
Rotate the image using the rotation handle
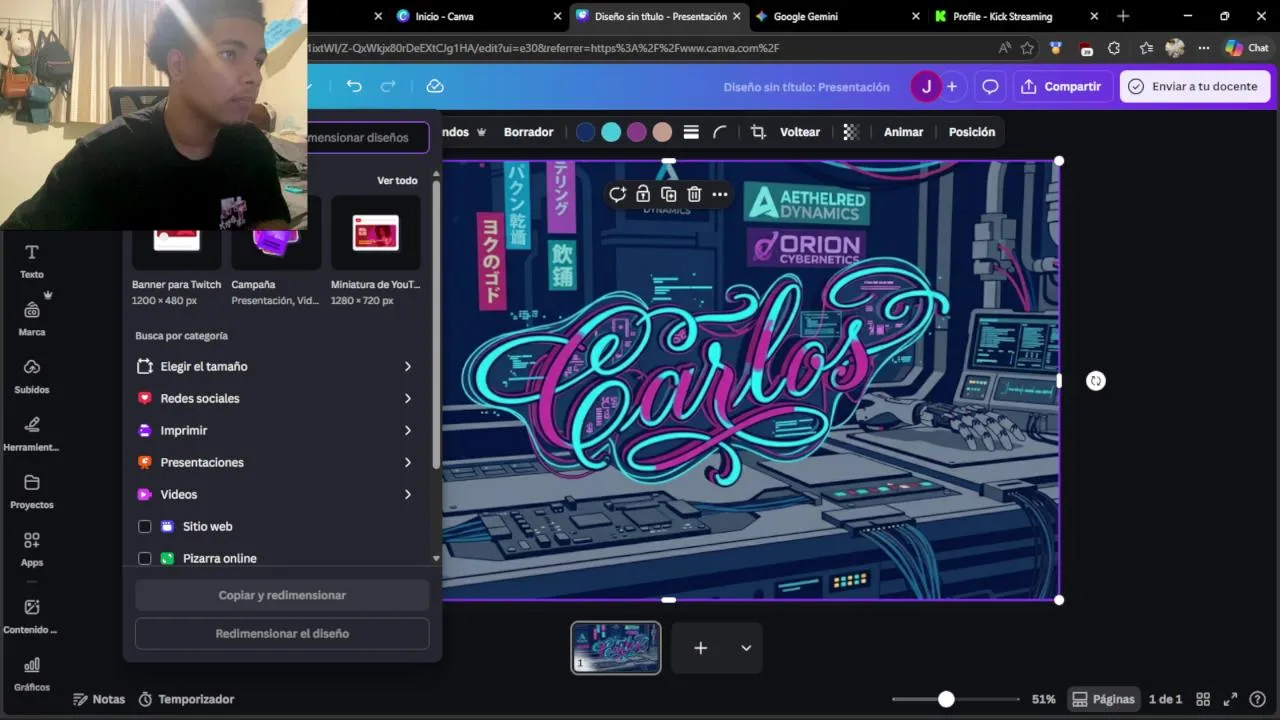pyautogui.click(x=1096, y=381)
